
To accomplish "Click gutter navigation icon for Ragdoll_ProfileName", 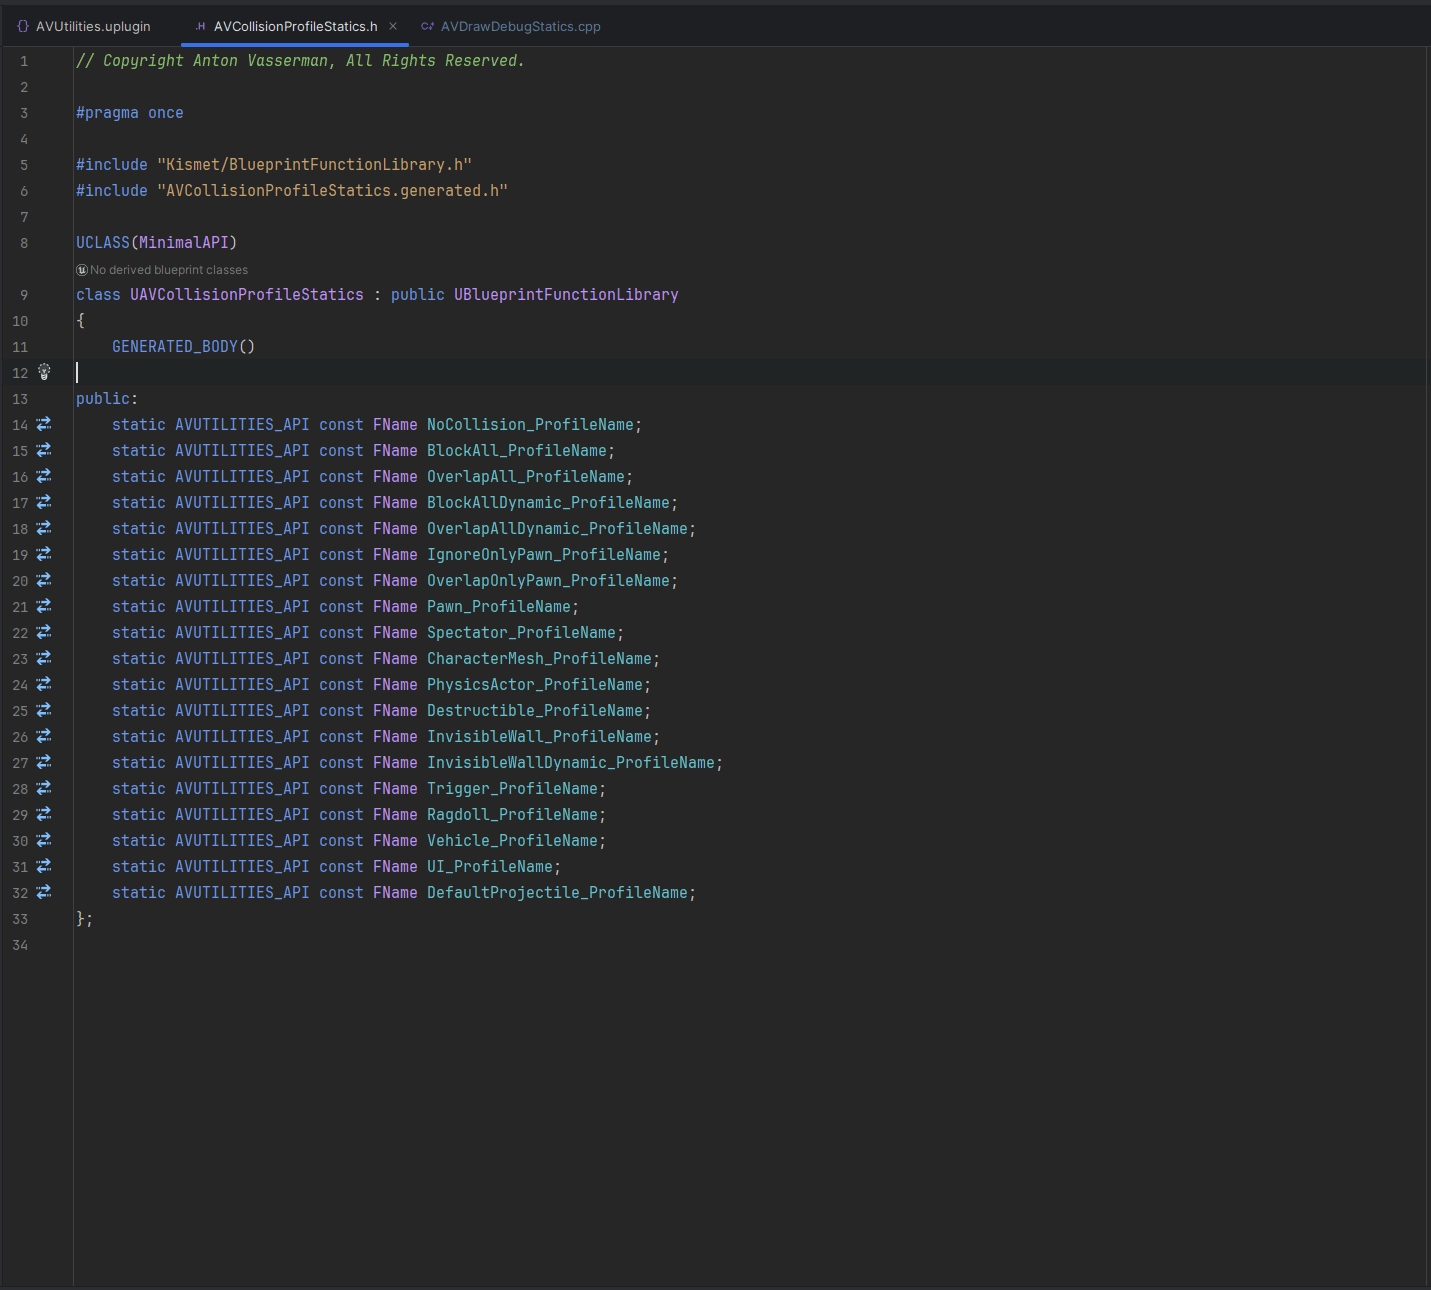I will click(44, 814).
